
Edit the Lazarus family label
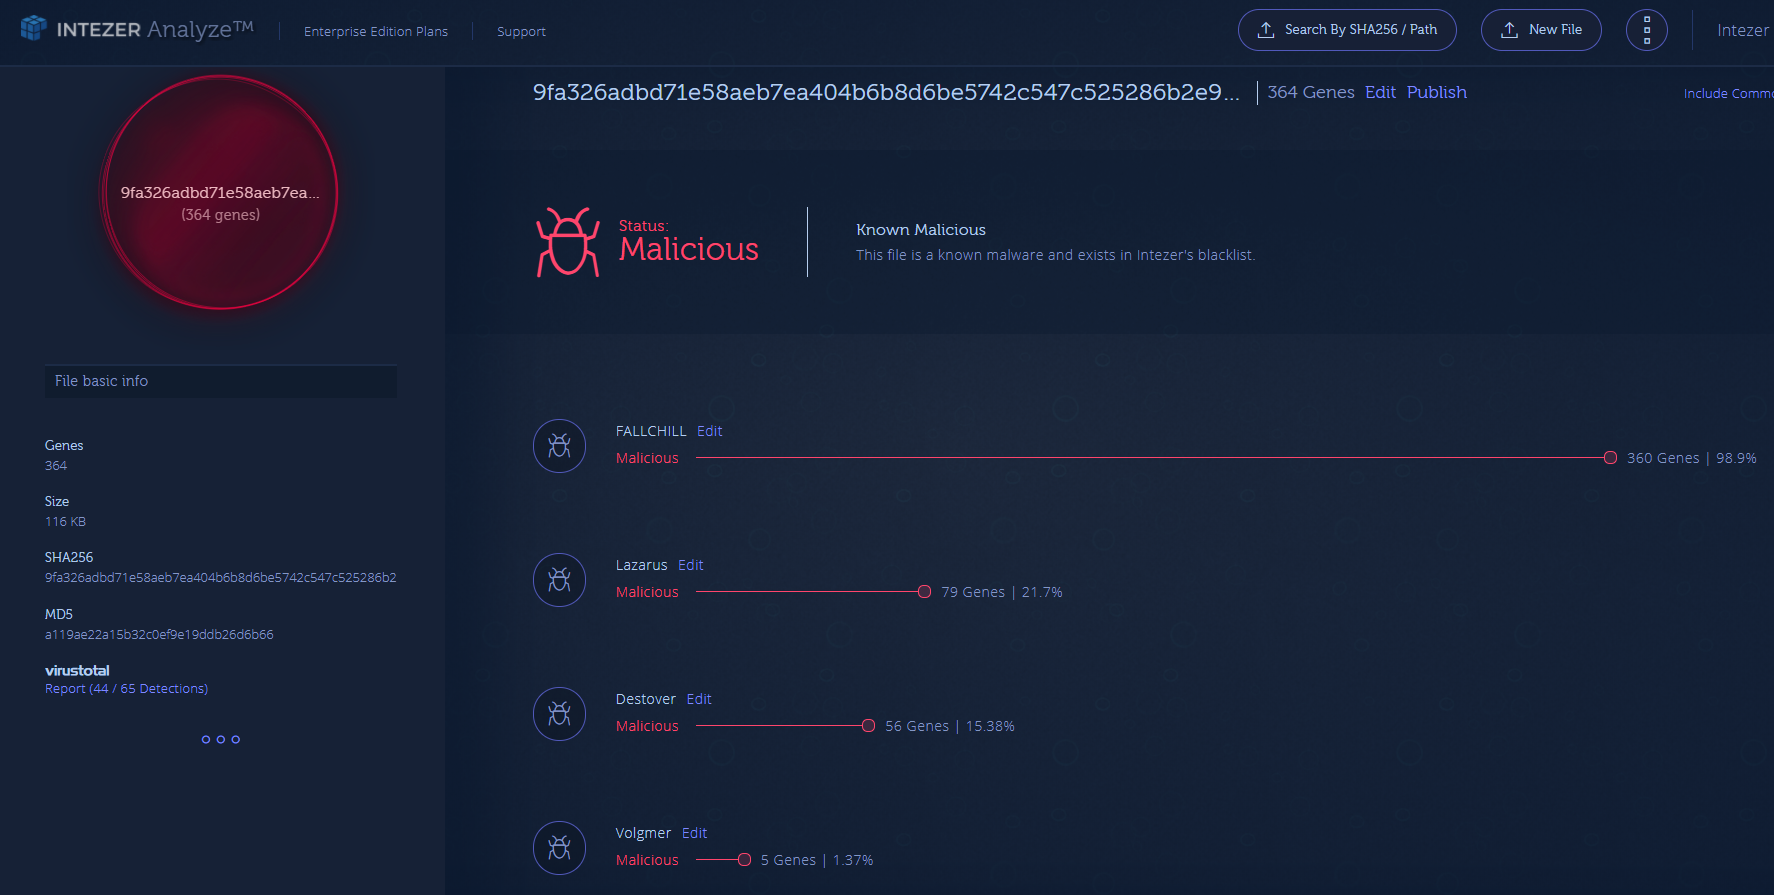pos(690,565)
